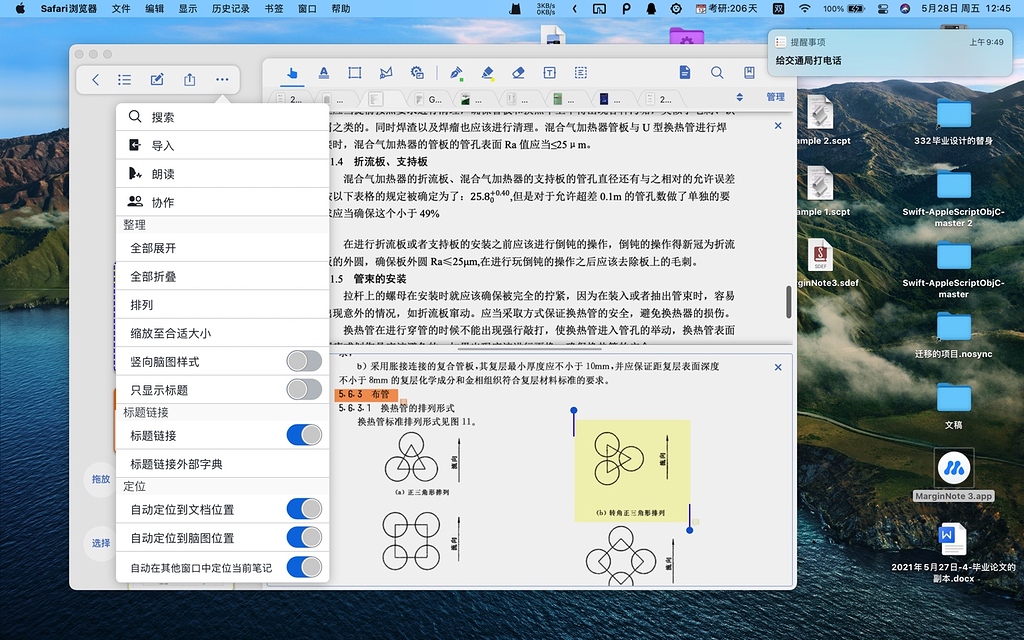Screen dimensions: 1024x640
Task: Open the ••• more options menu
Action: click(221, 79)
